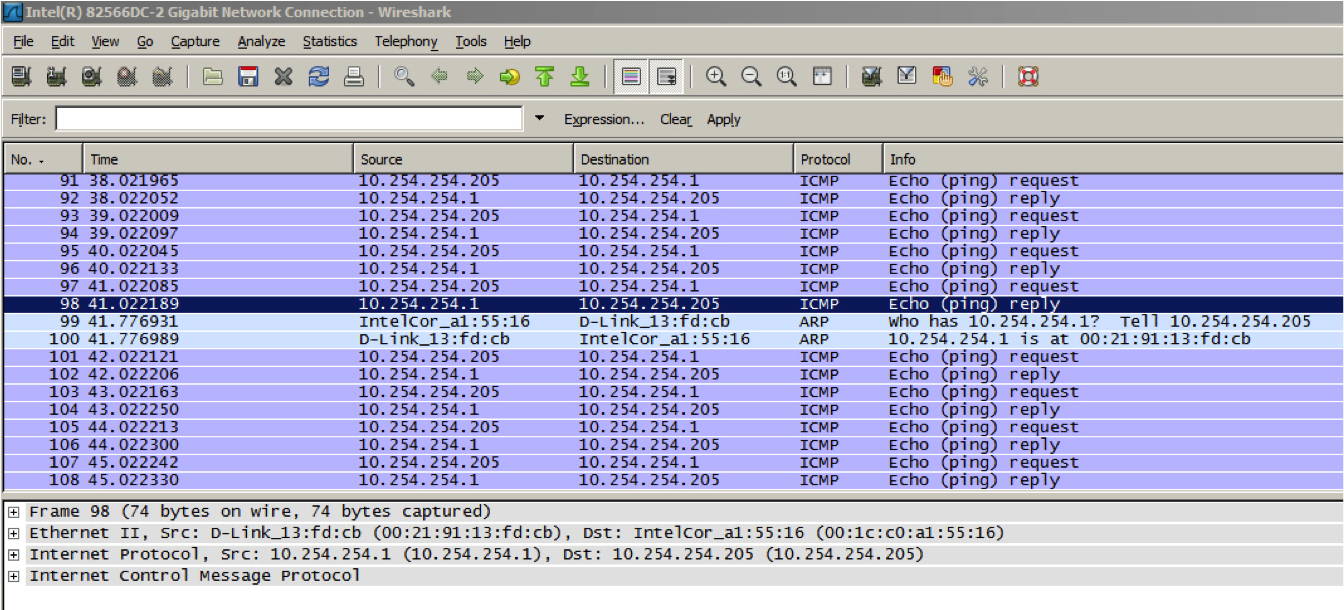Select packet 100 ARP reply row
This screenshot has height=610, width=1344.
[x=672, y=339]
